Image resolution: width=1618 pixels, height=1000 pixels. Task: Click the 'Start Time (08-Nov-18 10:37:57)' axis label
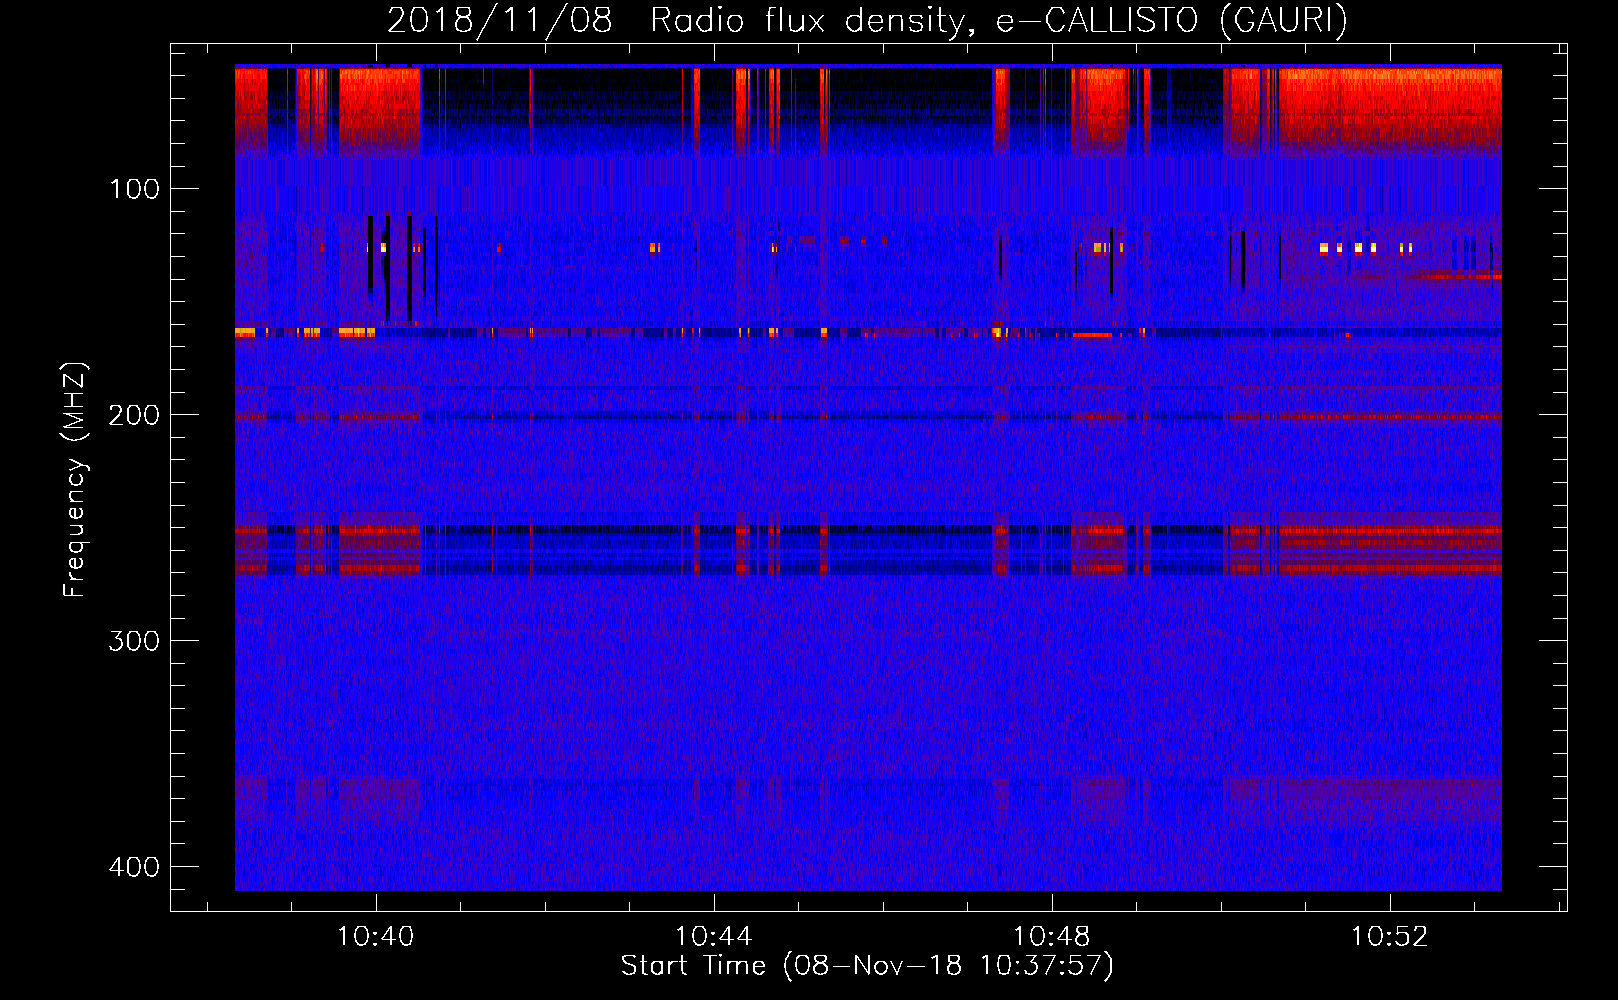pos(867,966)
